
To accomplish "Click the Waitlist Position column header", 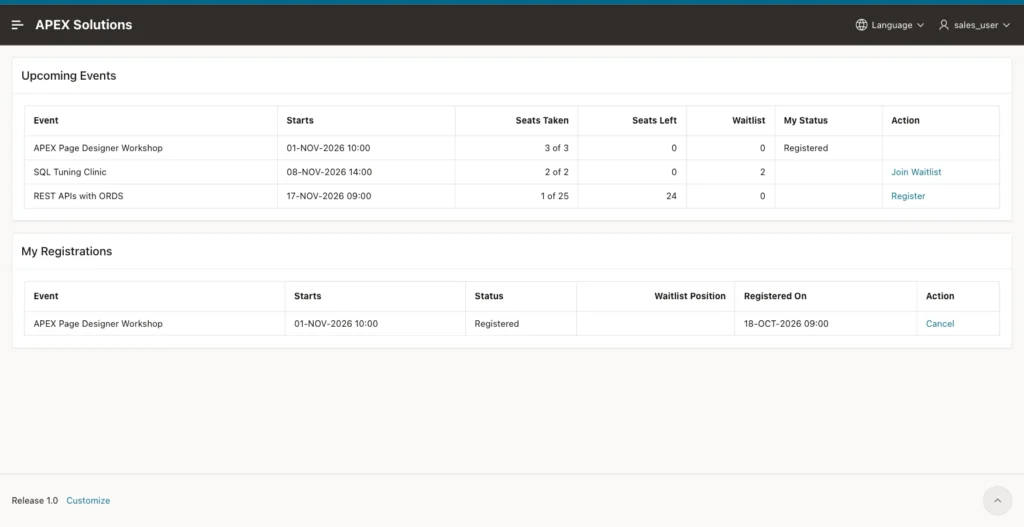I will click(x=690, y=296).
